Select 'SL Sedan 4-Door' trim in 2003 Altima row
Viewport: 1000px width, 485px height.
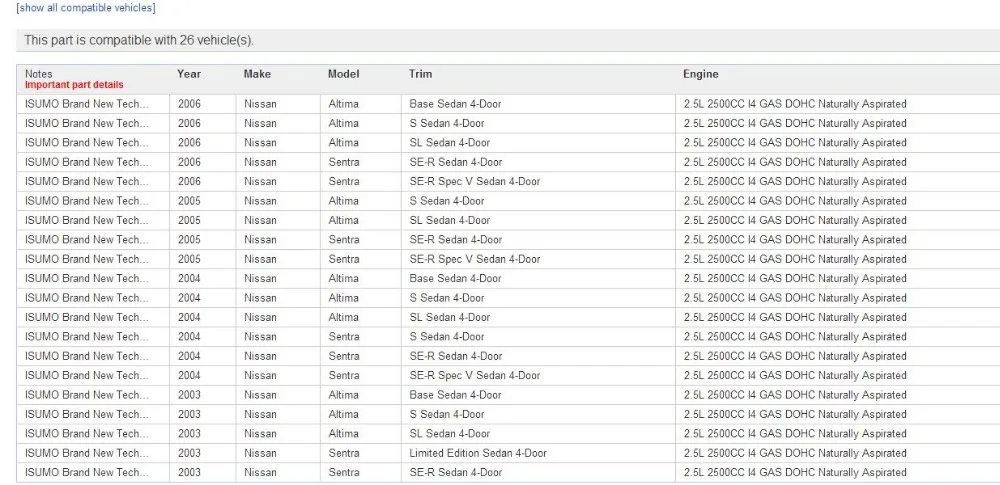tap(450, 433)
